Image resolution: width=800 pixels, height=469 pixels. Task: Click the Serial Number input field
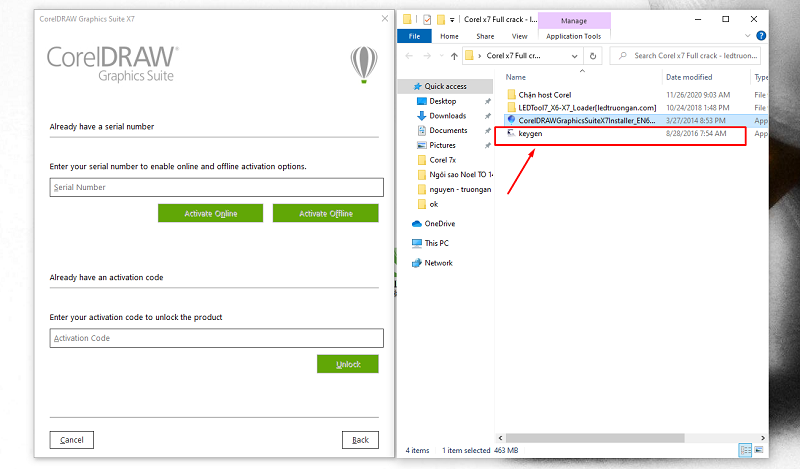click(216, 187)
